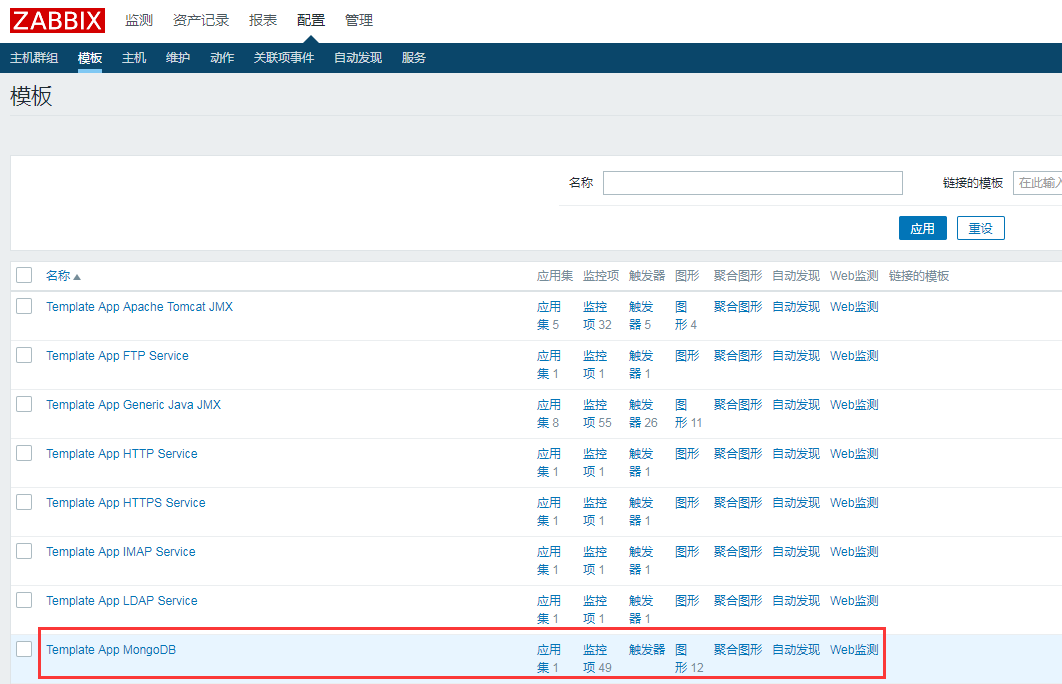Open Template App HTTPS Service link
The width and height of the screenshot is (1062, 684).
pyautogui.click(x=126, y=503)
